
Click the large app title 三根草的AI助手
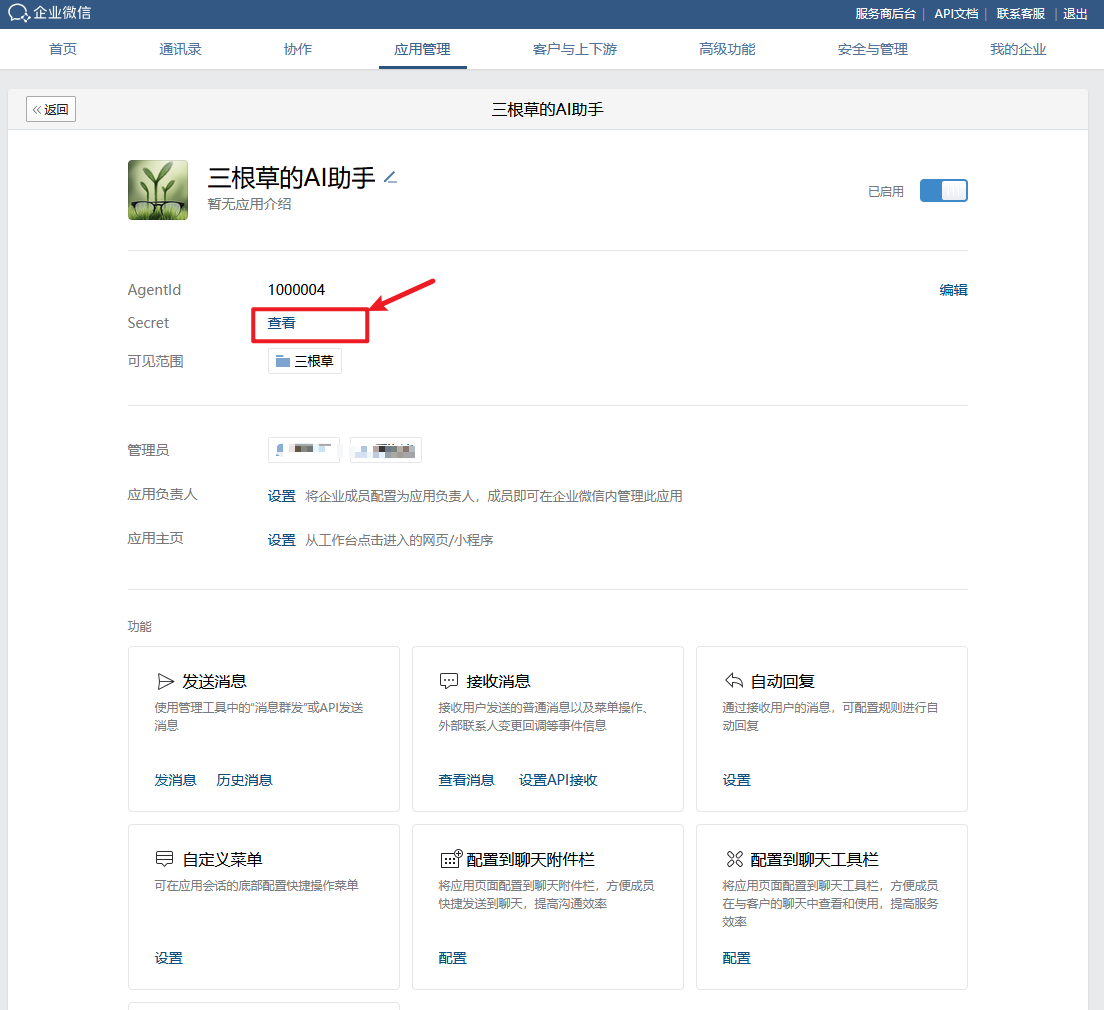pos(291,177)
